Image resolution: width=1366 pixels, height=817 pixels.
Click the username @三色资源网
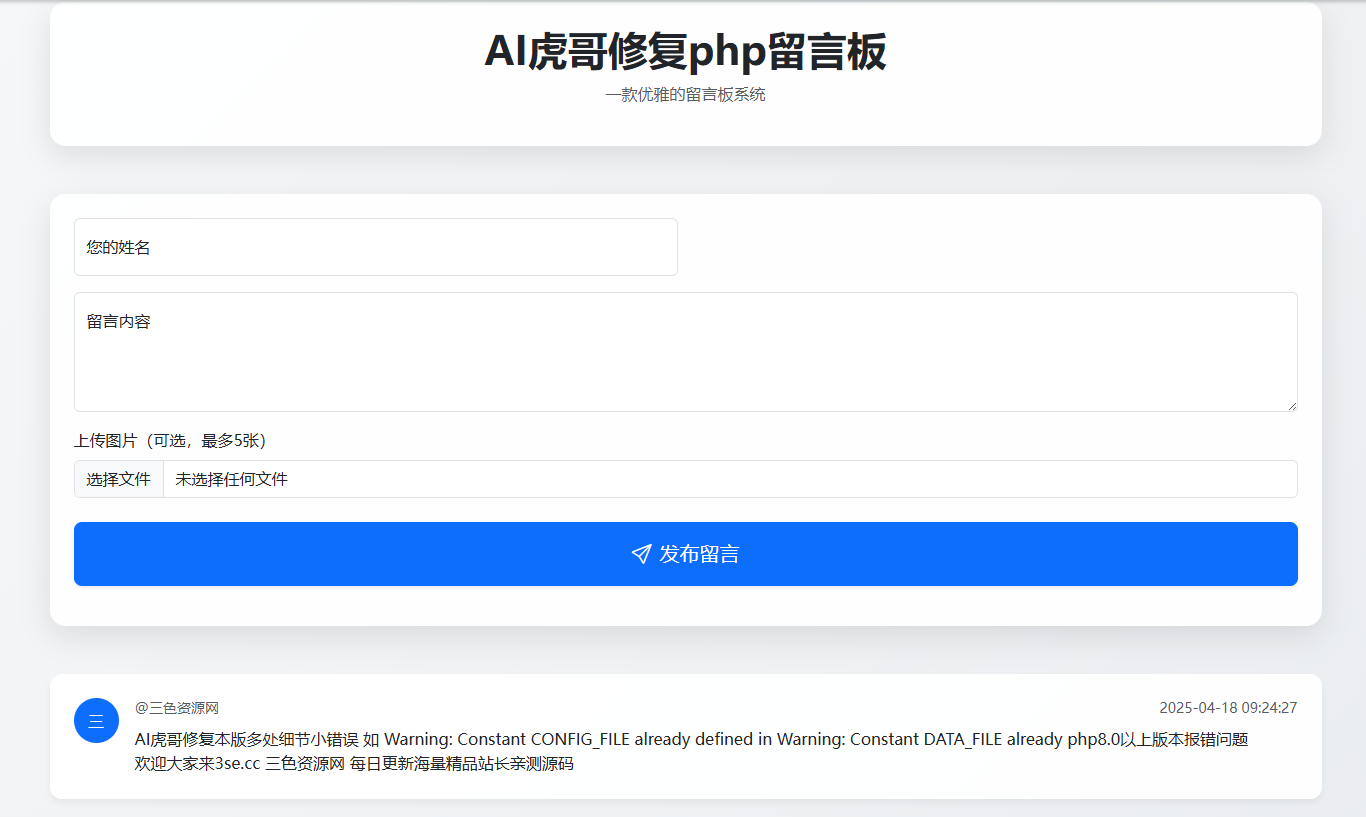coord(177,707)
